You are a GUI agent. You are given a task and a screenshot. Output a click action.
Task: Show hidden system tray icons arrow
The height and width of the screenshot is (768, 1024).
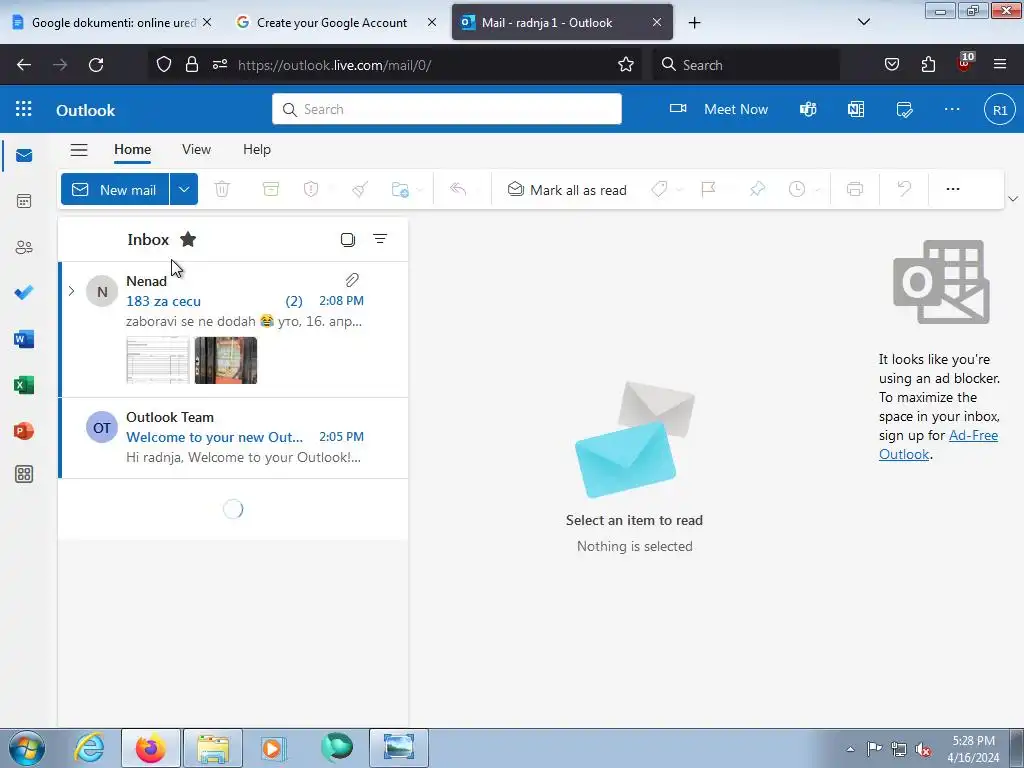850,749
